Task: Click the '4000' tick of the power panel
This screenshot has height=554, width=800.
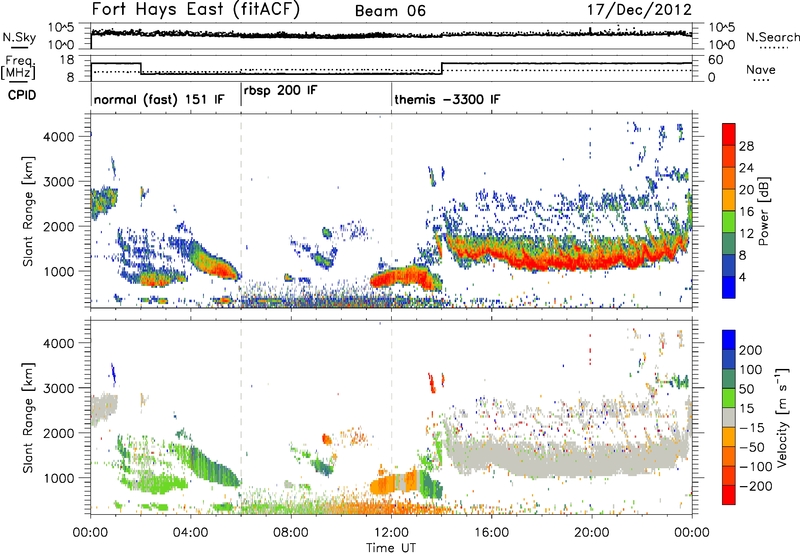Action: point(58,137)
